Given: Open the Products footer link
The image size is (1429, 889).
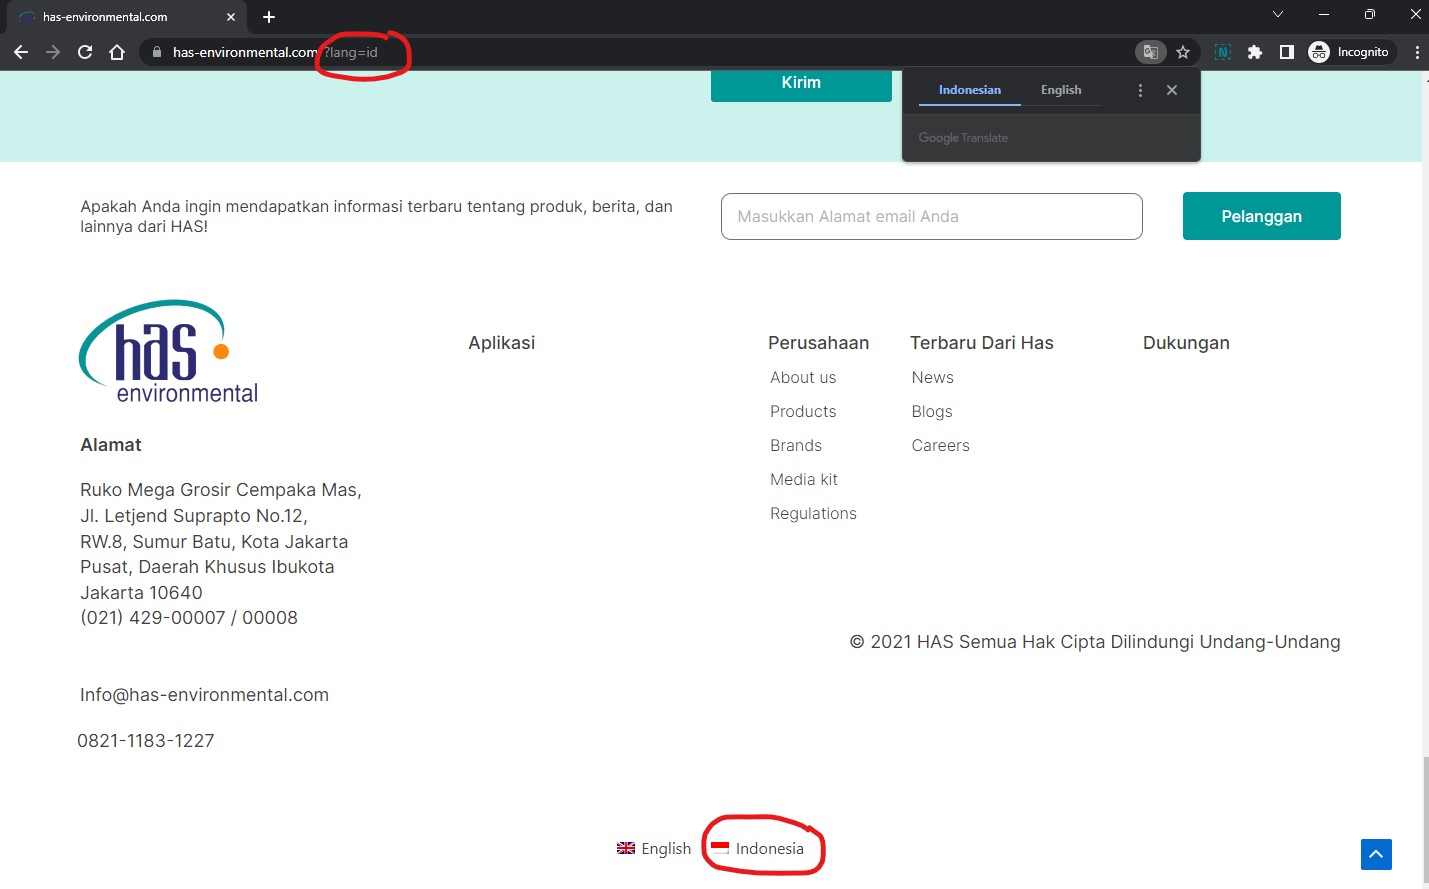Looking at the screenshot, I should 803,411.
